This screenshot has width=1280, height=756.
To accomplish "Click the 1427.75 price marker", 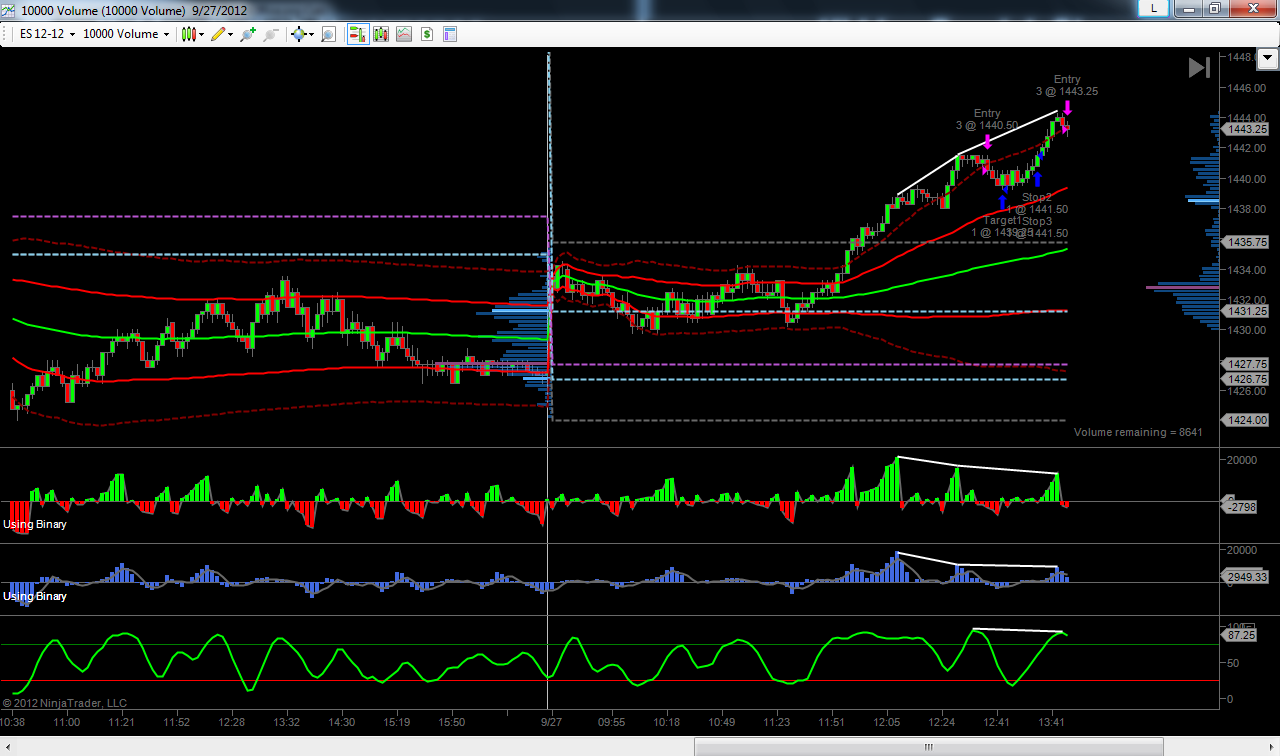I will tap(1246, 364).
